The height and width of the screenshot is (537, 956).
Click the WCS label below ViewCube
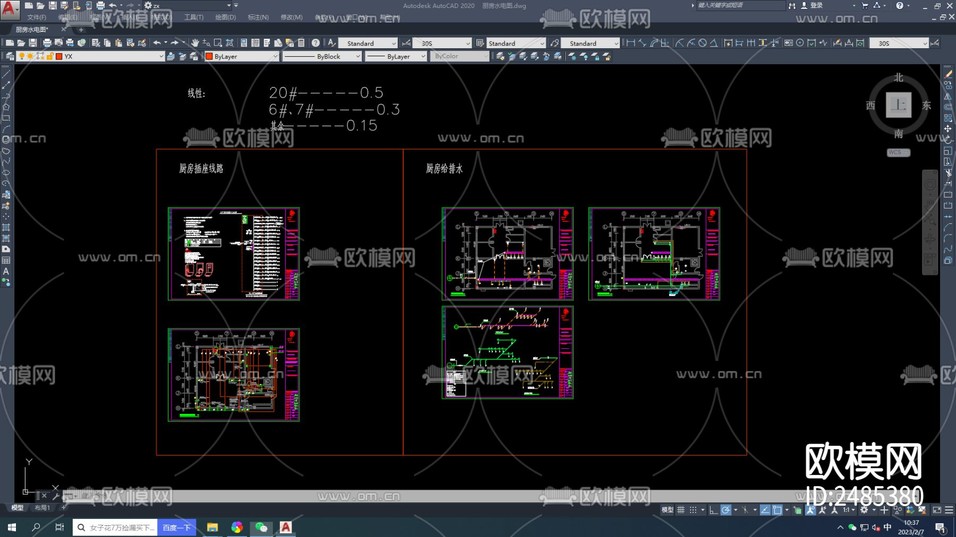(898, 152)
